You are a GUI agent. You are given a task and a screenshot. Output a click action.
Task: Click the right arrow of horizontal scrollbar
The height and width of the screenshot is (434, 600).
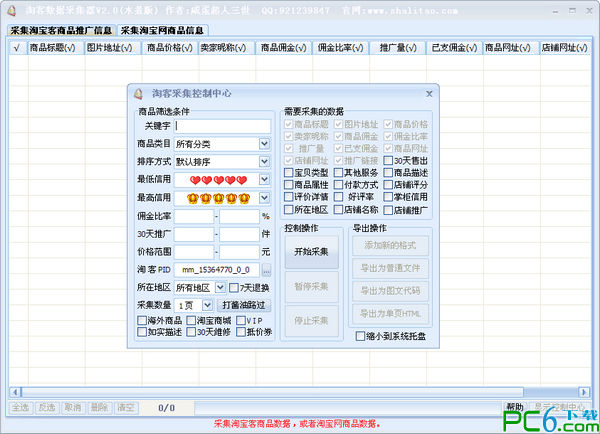(584, 392)
